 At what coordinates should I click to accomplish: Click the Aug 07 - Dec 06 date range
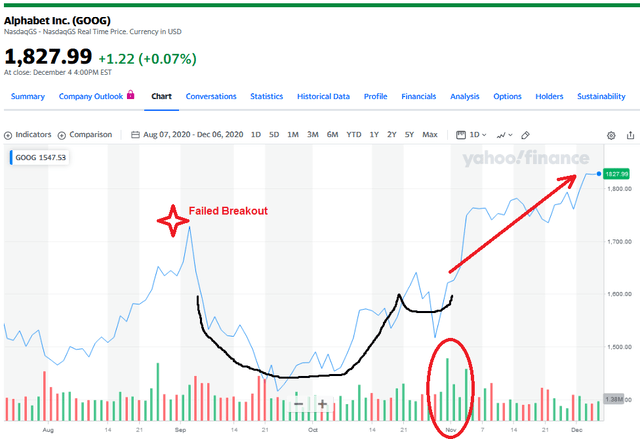tap(194, 134)
